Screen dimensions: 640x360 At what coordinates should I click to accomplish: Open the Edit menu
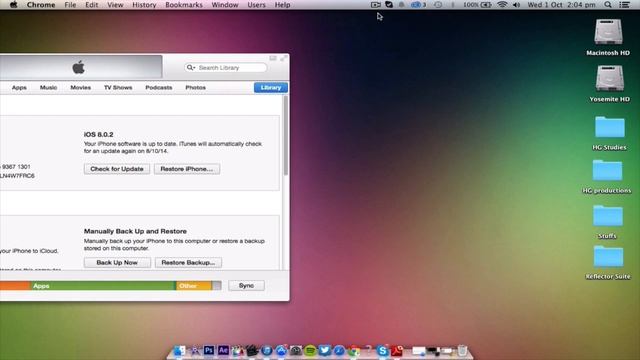(91, 5)
